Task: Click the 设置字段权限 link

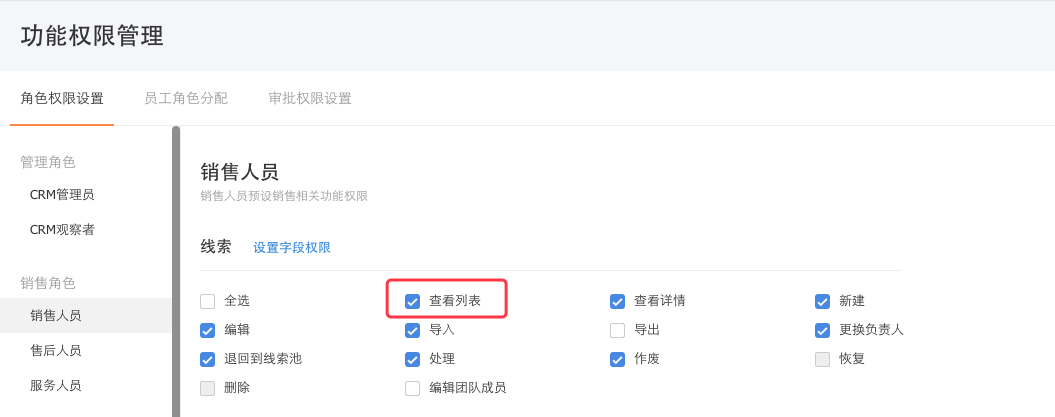Action: [292, 247]
